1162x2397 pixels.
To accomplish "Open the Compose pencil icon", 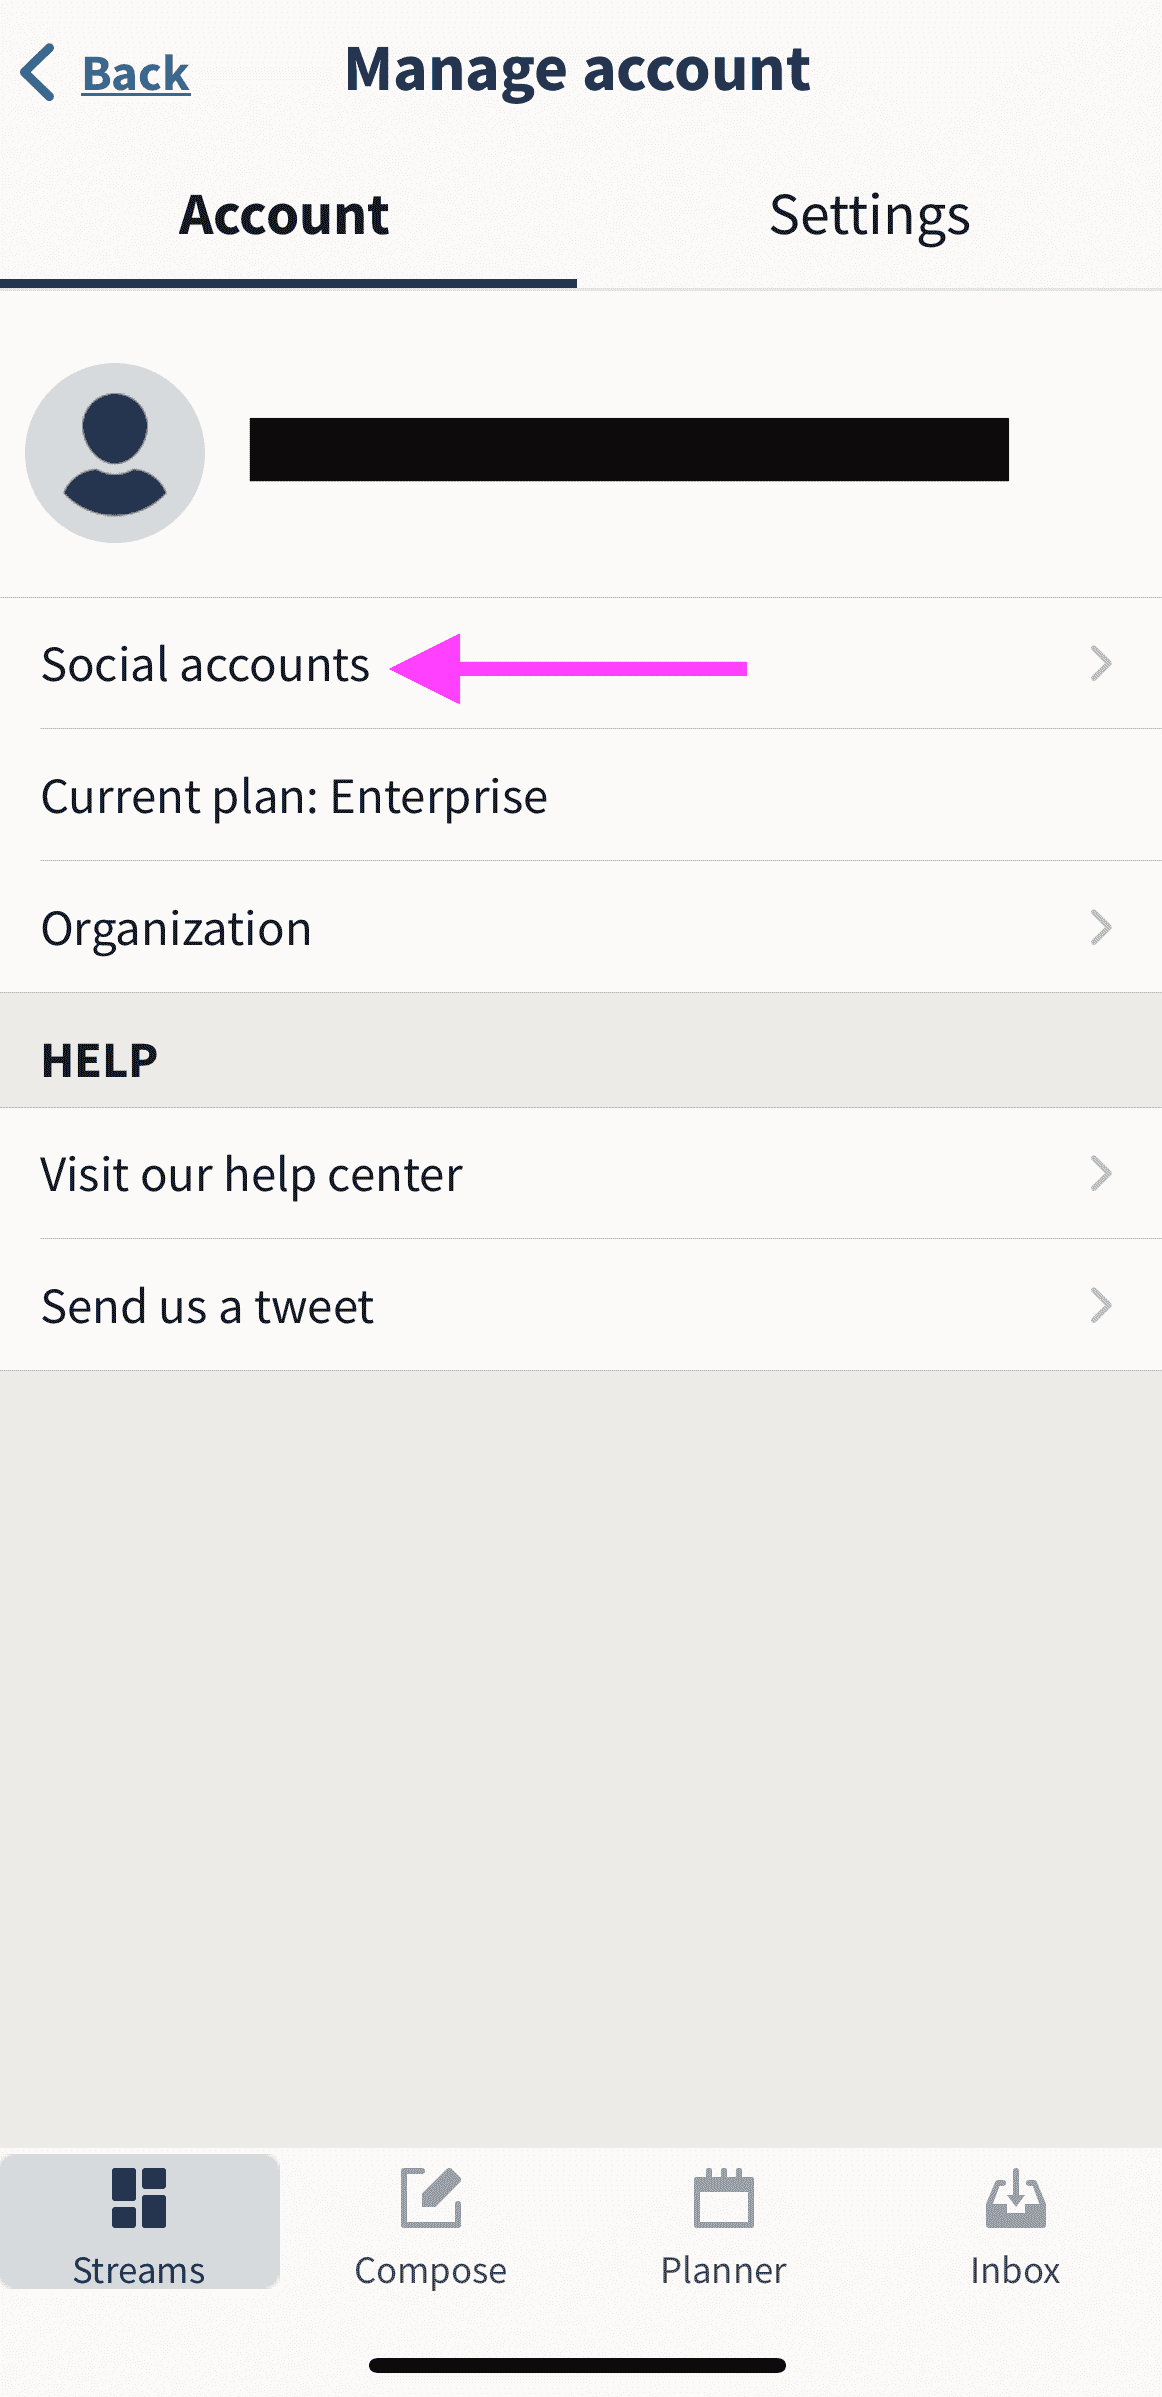I will tap(431, 2198).
